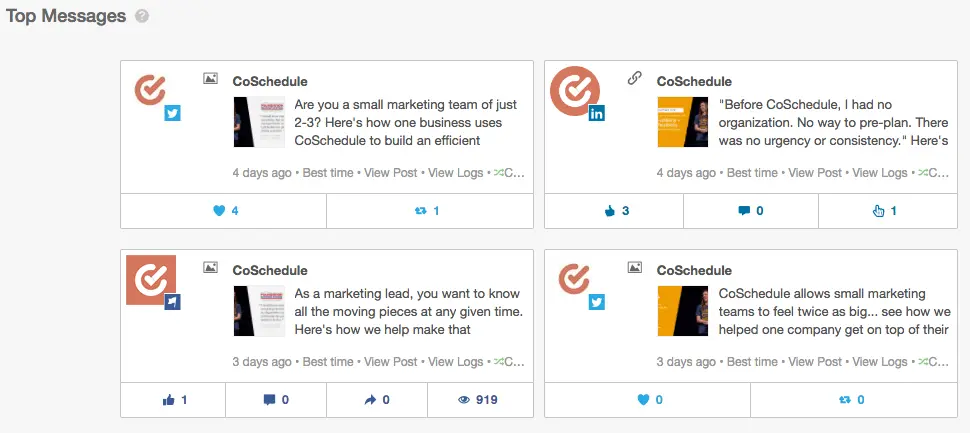The image size is (970, 433).
Task: Click the Facebook like thumbs-up count
Action: pos(175,400)
